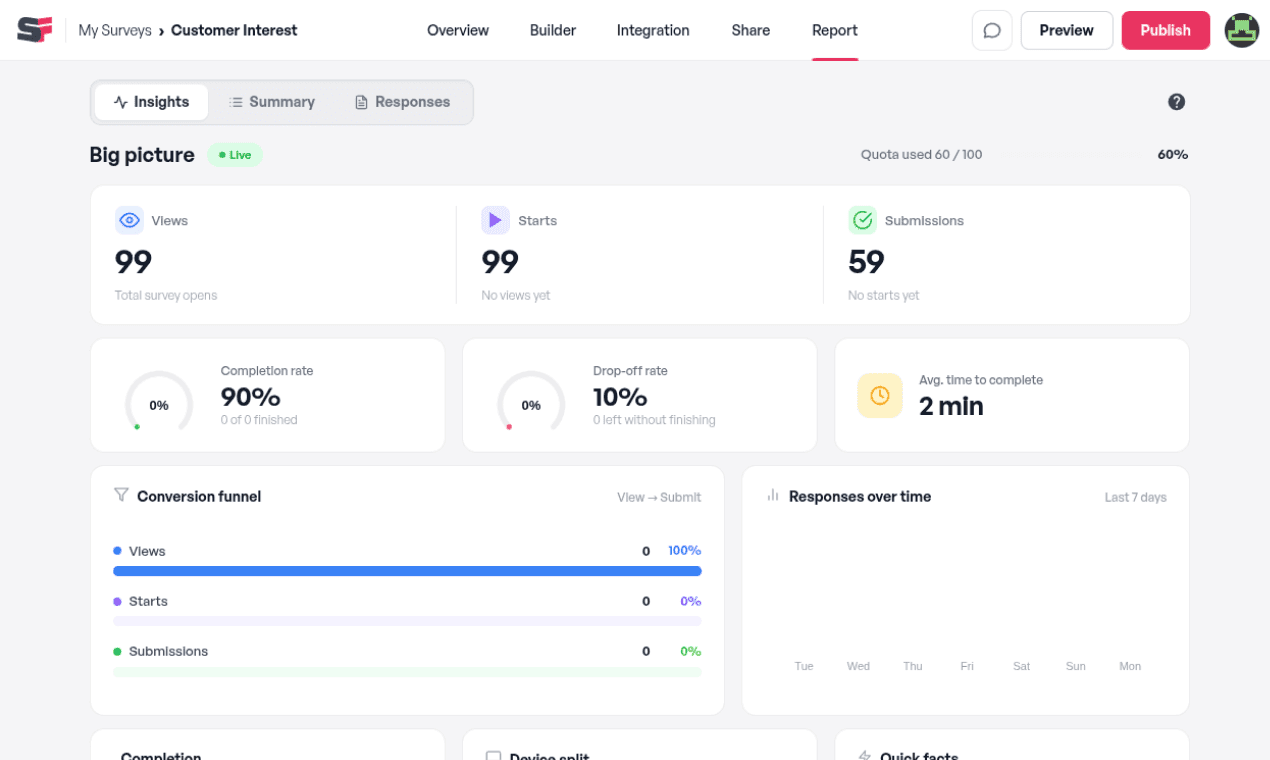Click the 'Sun' chart axis label
The width and height of the screenshot is (1270, 760).
point(1075,666)
